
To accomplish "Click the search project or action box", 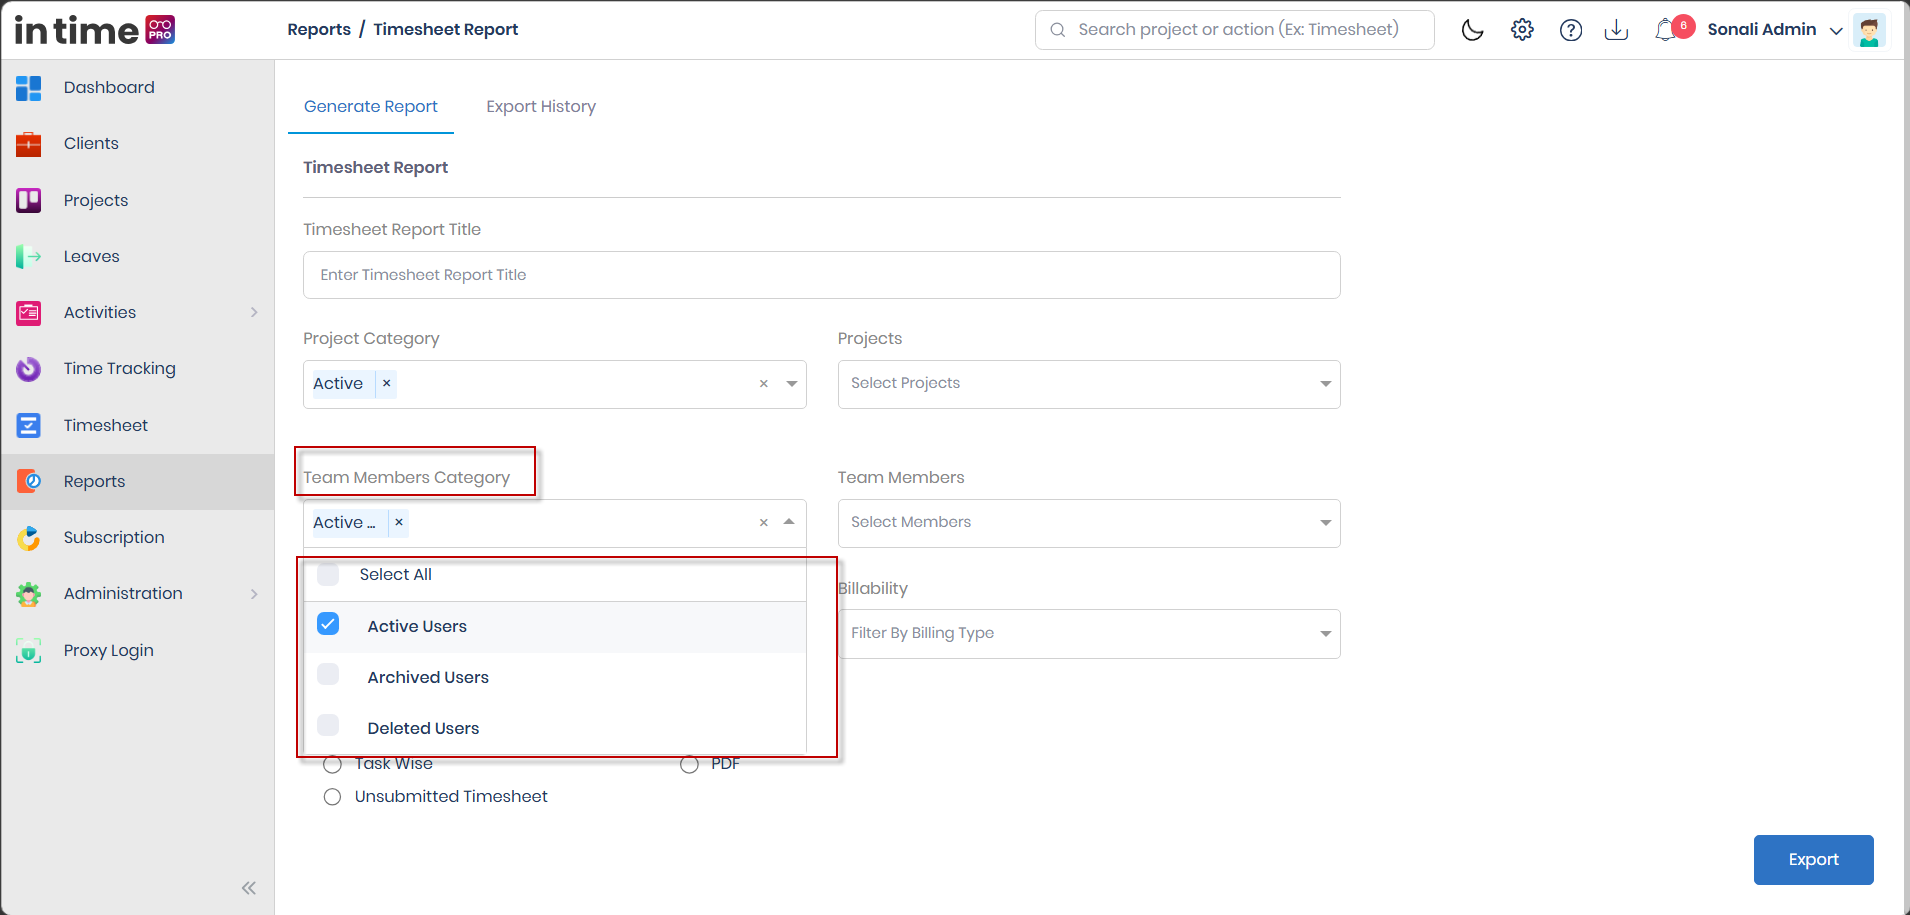I will [1235, 30].
